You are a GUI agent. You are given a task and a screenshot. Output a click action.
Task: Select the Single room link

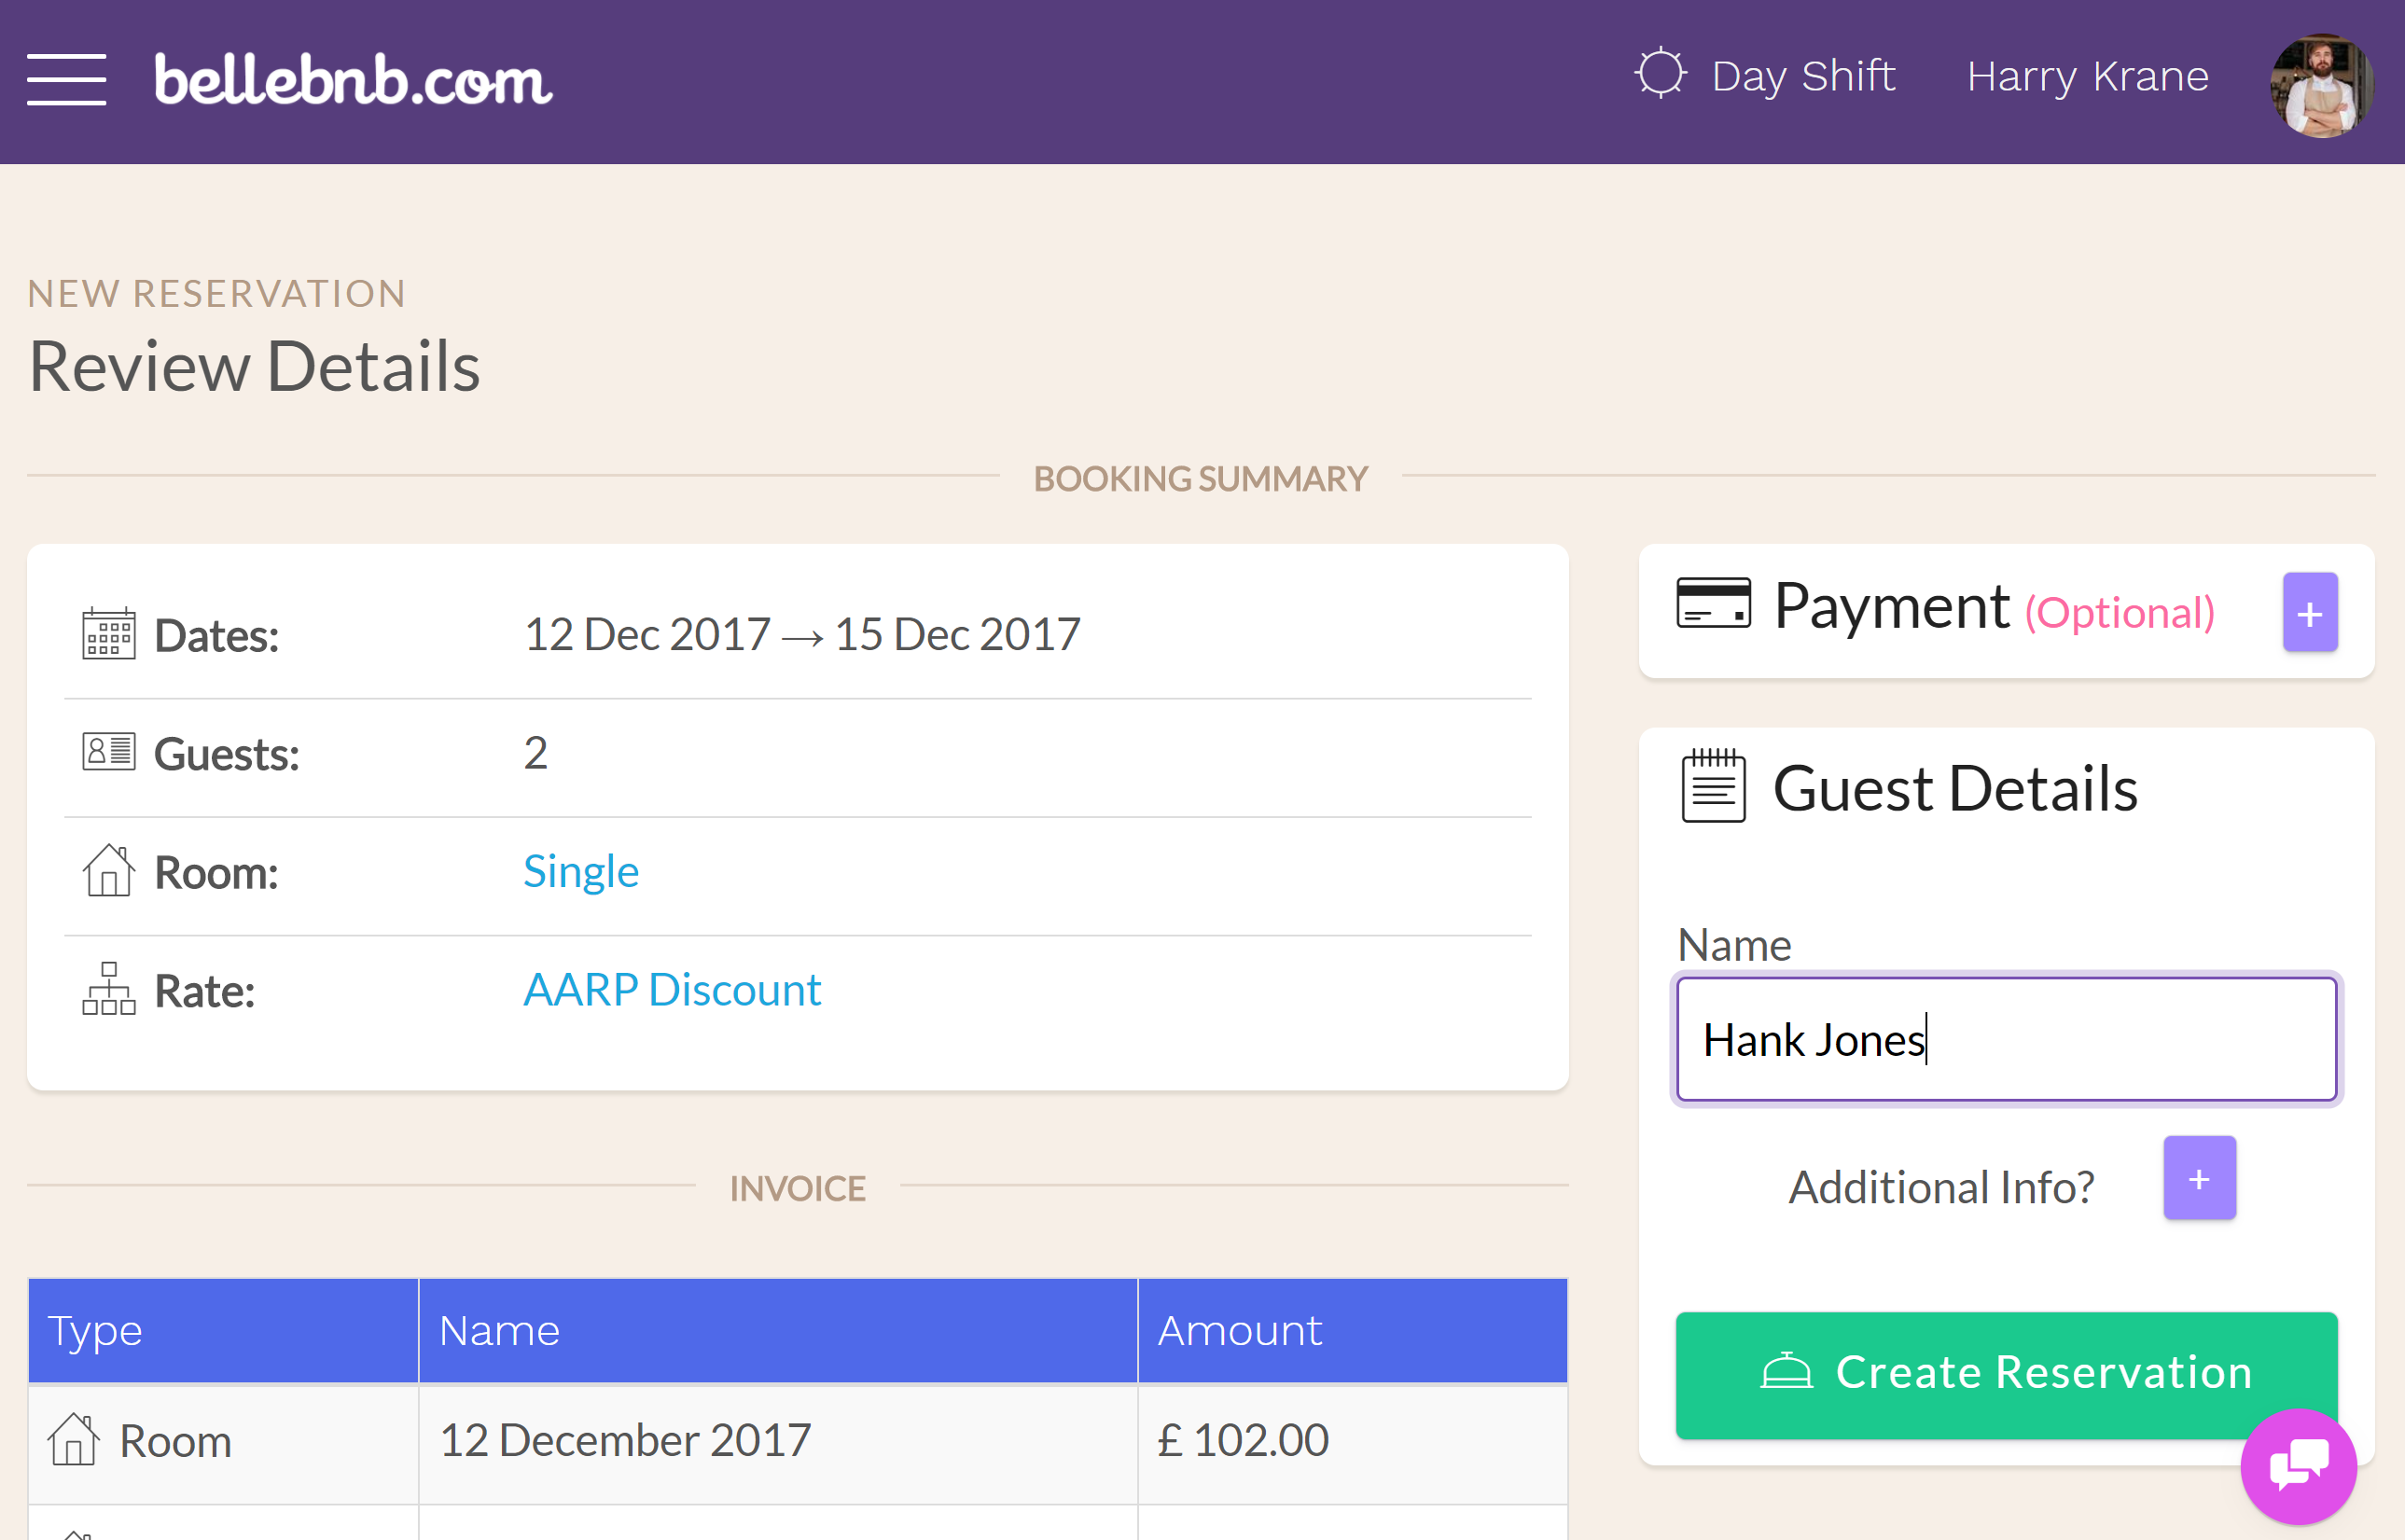580,871
